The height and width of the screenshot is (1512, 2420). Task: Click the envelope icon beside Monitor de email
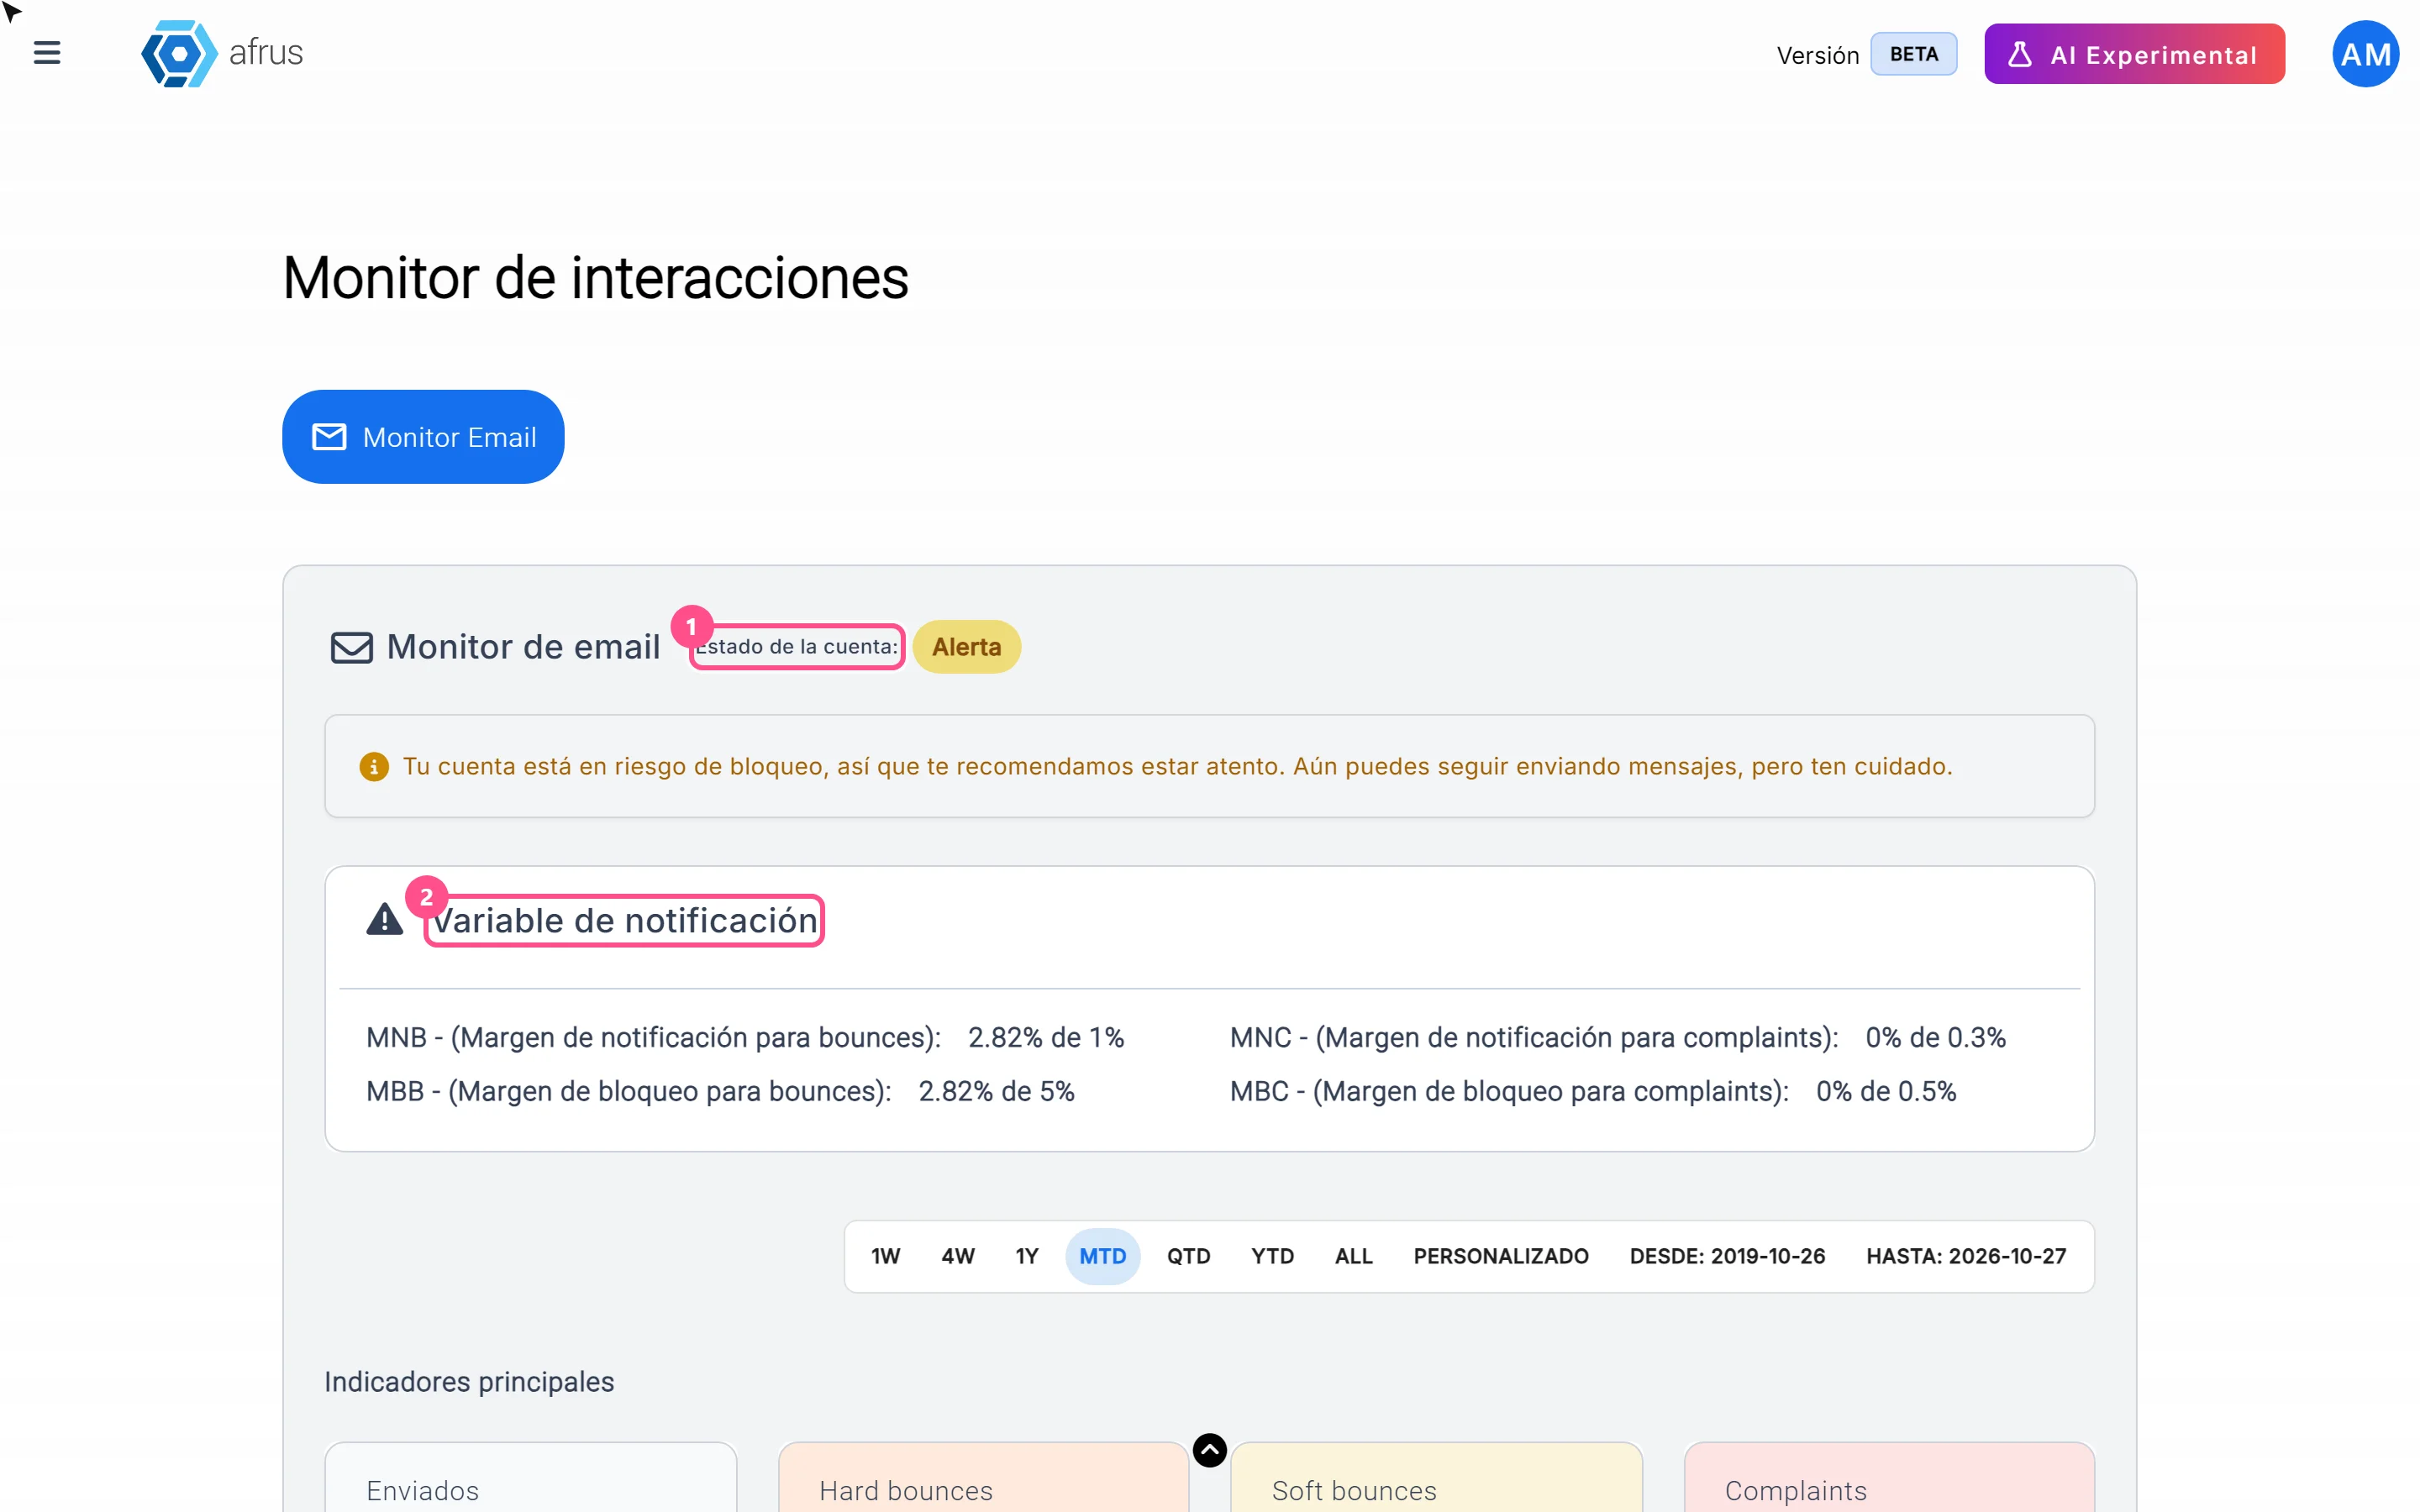(x=352, y=647)
